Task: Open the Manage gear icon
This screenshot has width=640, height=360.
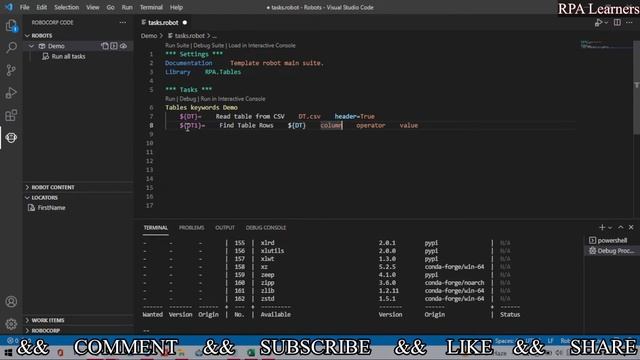Action: (11, 324)
